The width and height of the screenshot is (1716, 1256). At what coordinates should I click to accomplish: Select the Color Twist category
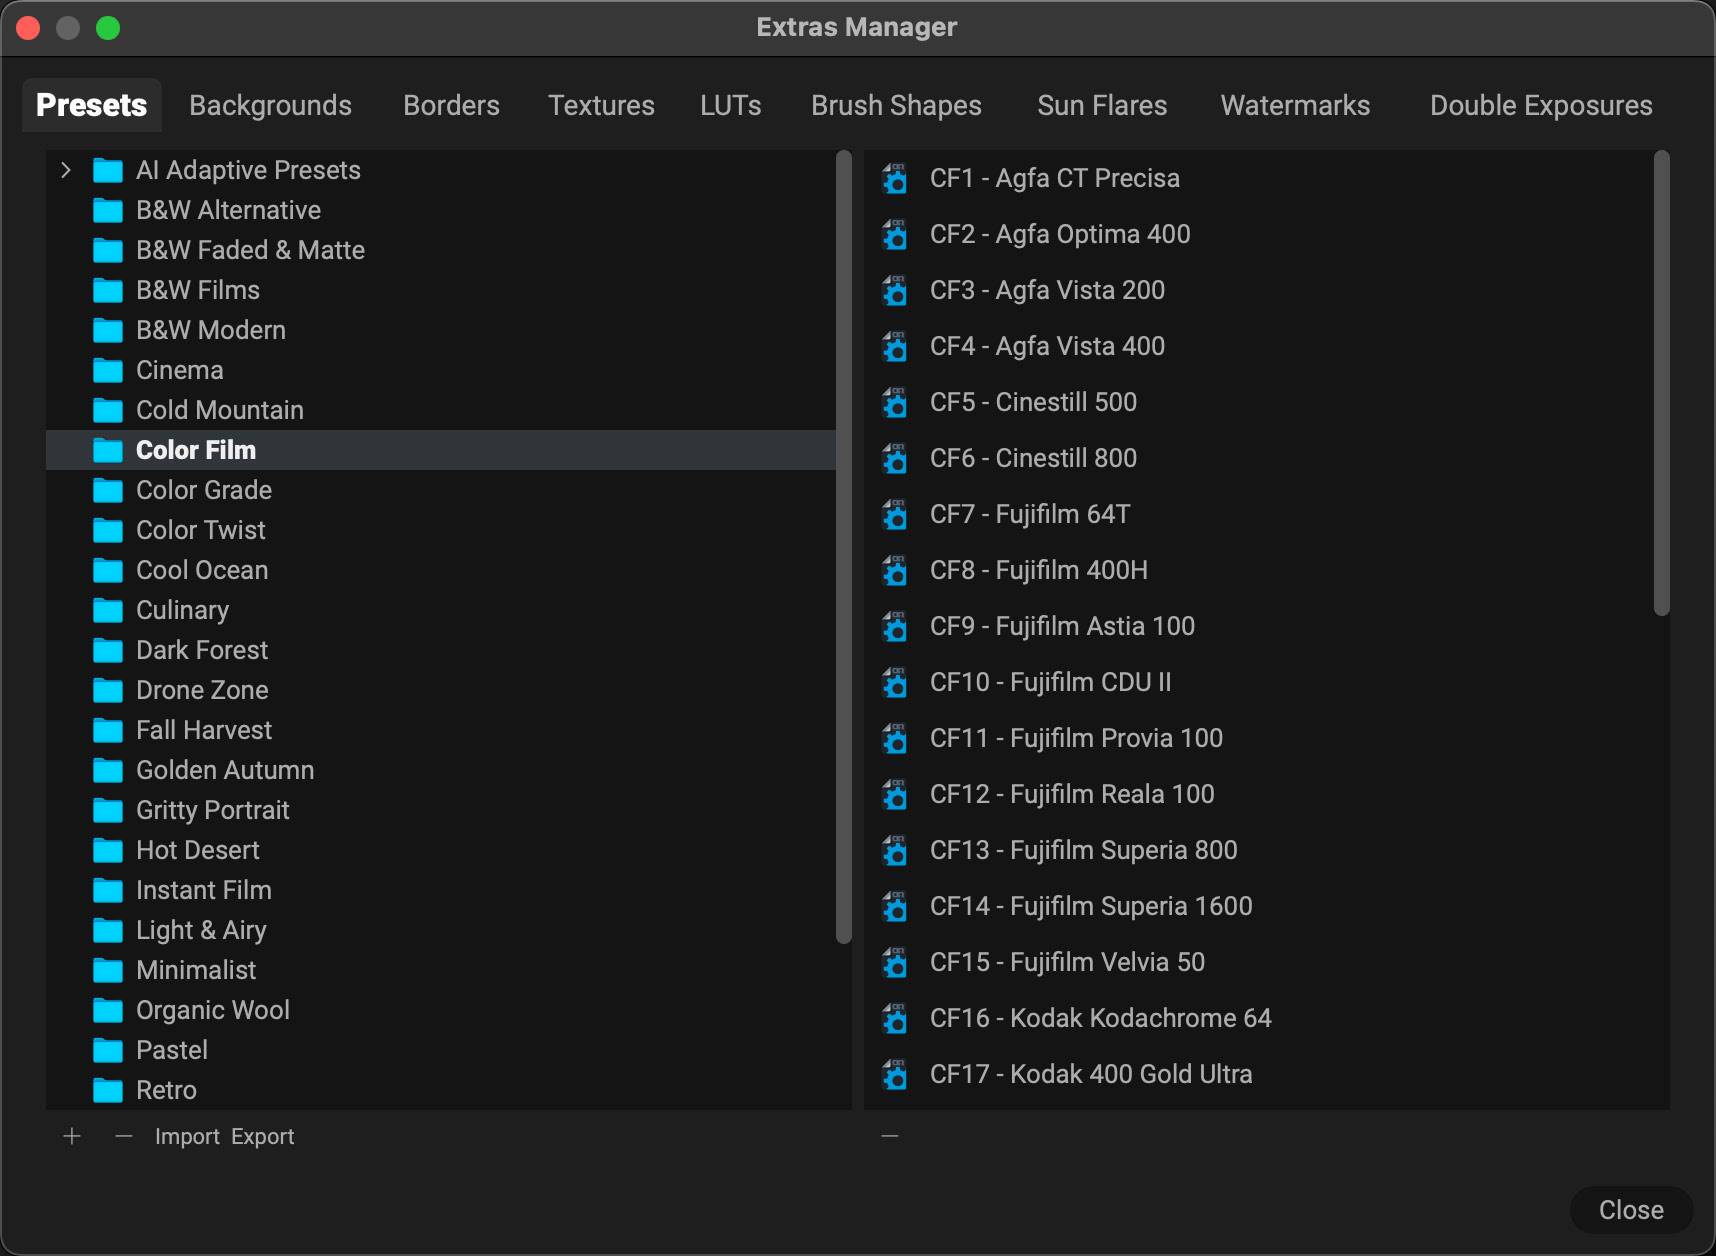pyautogui.click(x=441, y=530)
